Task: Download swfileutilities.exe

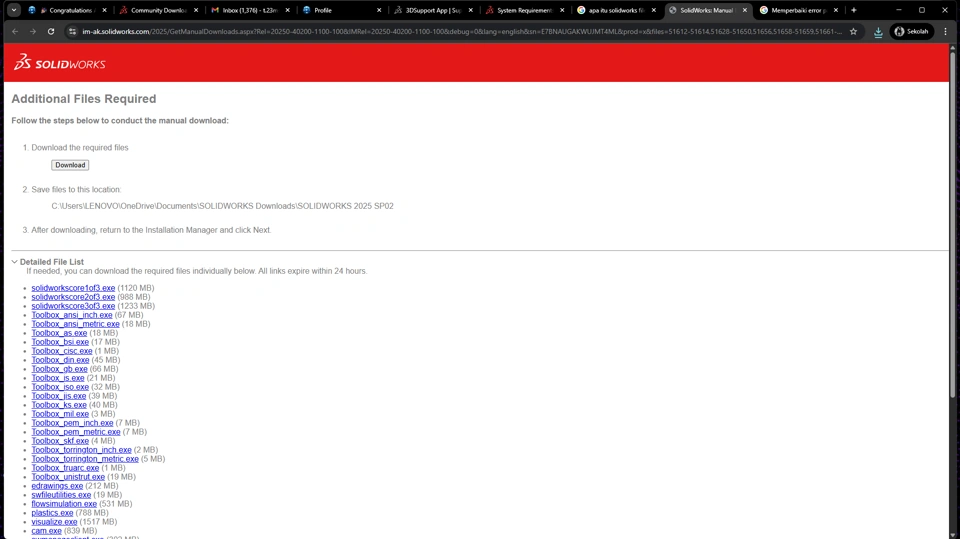Action: (x=61, y=495)
